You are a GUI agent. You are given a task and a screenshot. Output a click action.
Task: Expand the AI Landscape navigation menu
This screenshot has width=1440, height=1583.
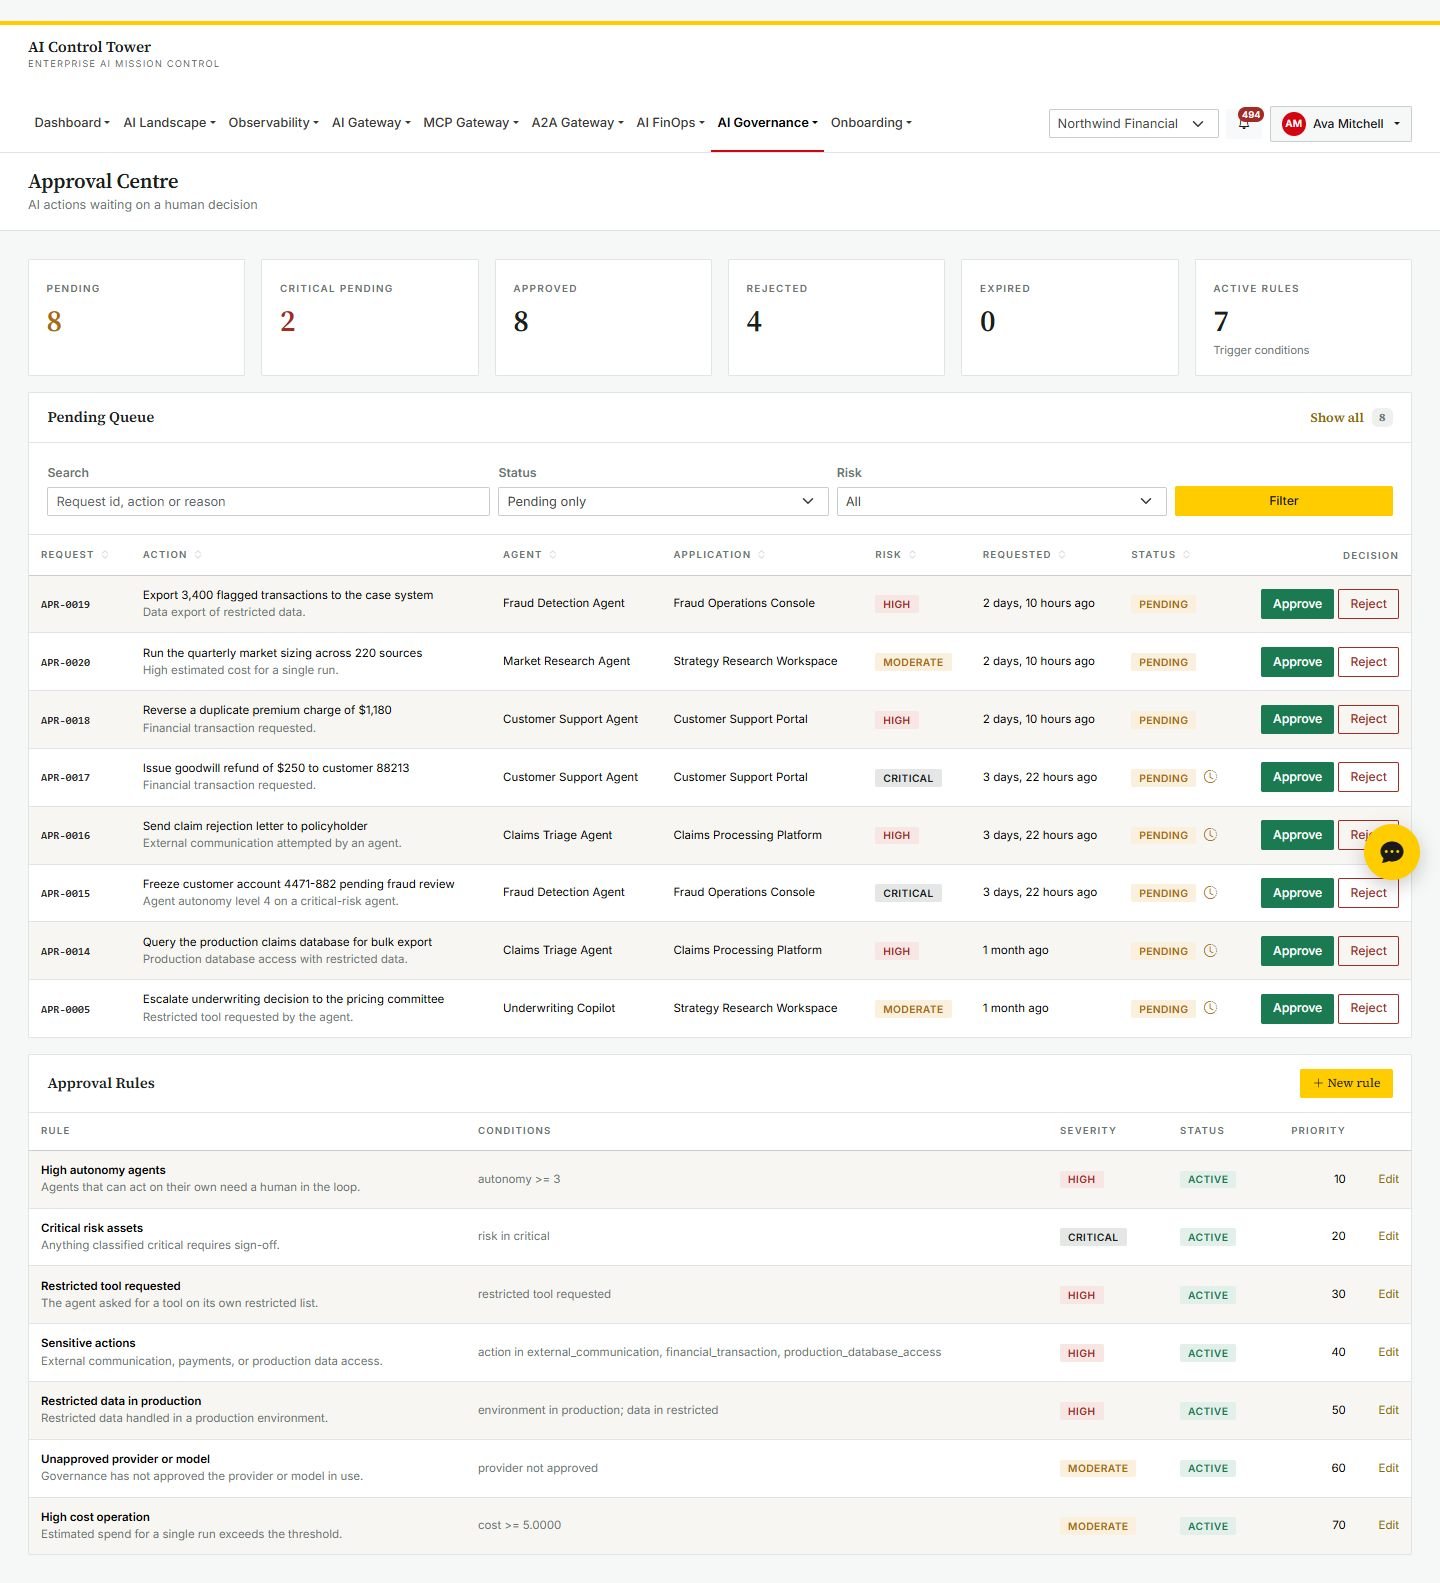tap(169, 123)
